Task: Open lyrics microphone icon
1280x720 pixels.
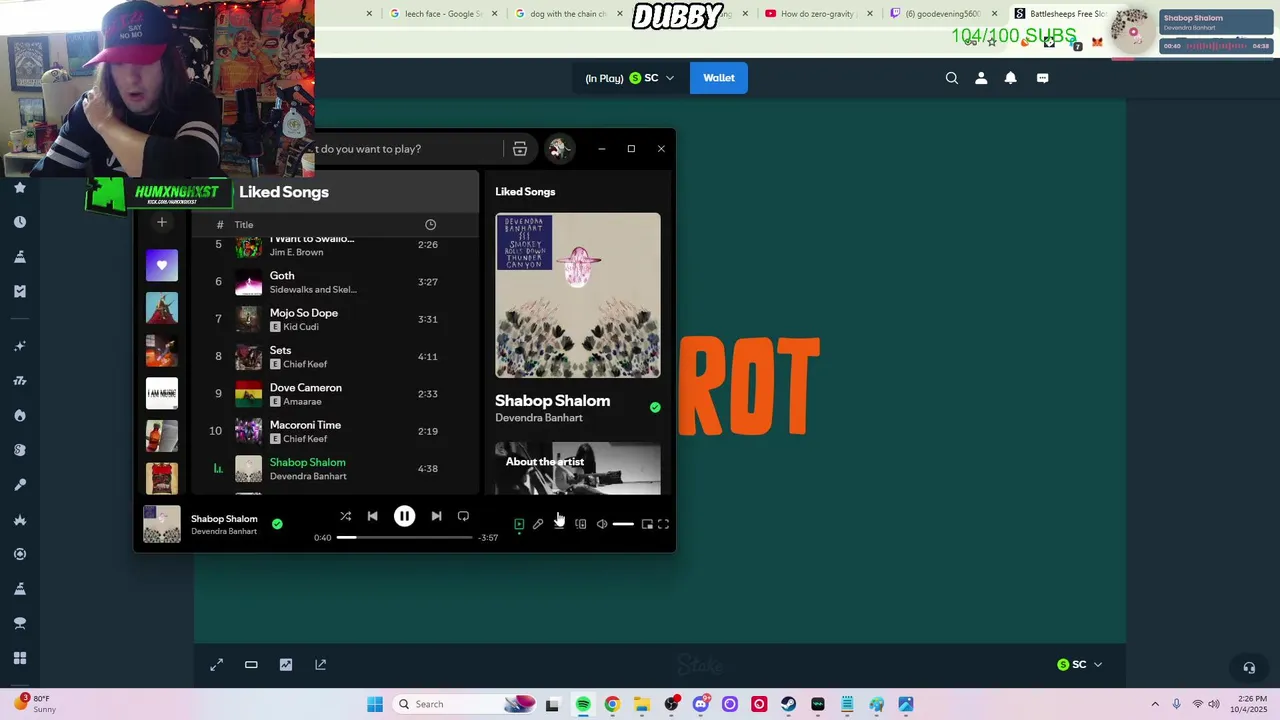Action: point(538,524)
